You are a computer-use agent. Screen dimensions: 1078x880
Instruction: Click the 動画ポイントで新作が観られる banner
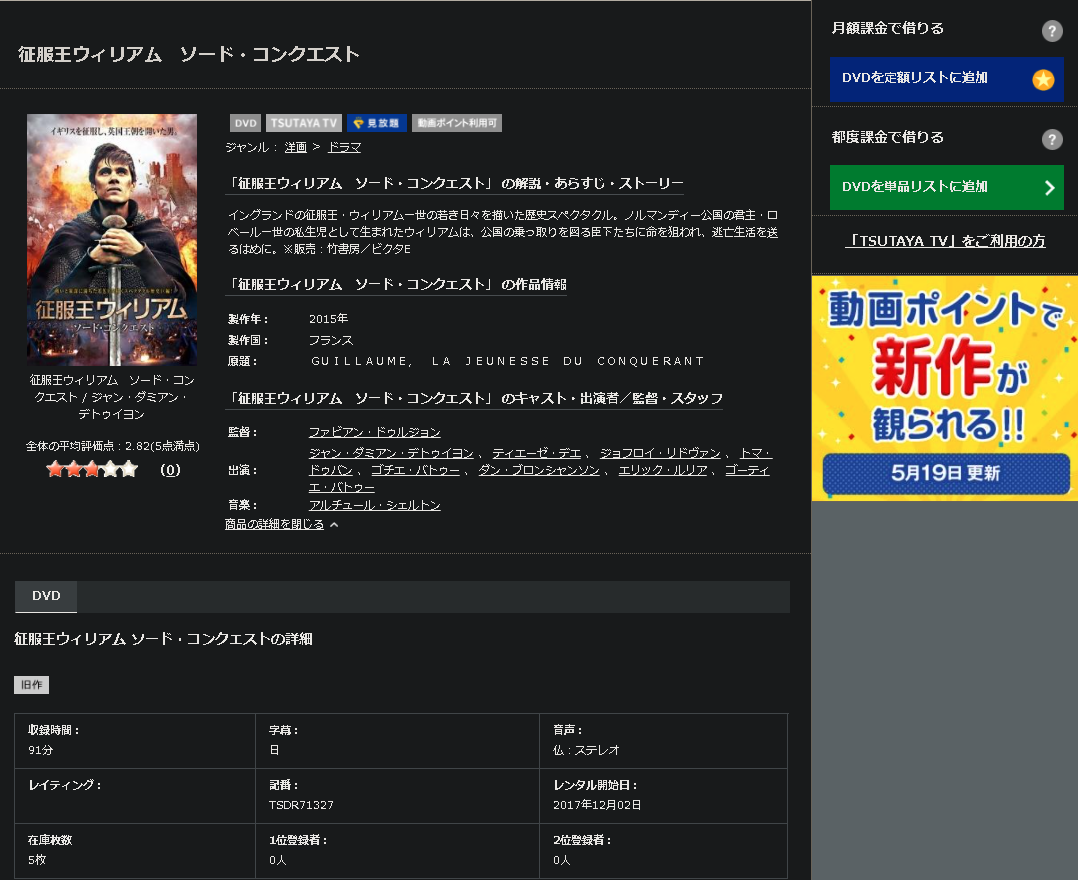[x=945, y=388]
